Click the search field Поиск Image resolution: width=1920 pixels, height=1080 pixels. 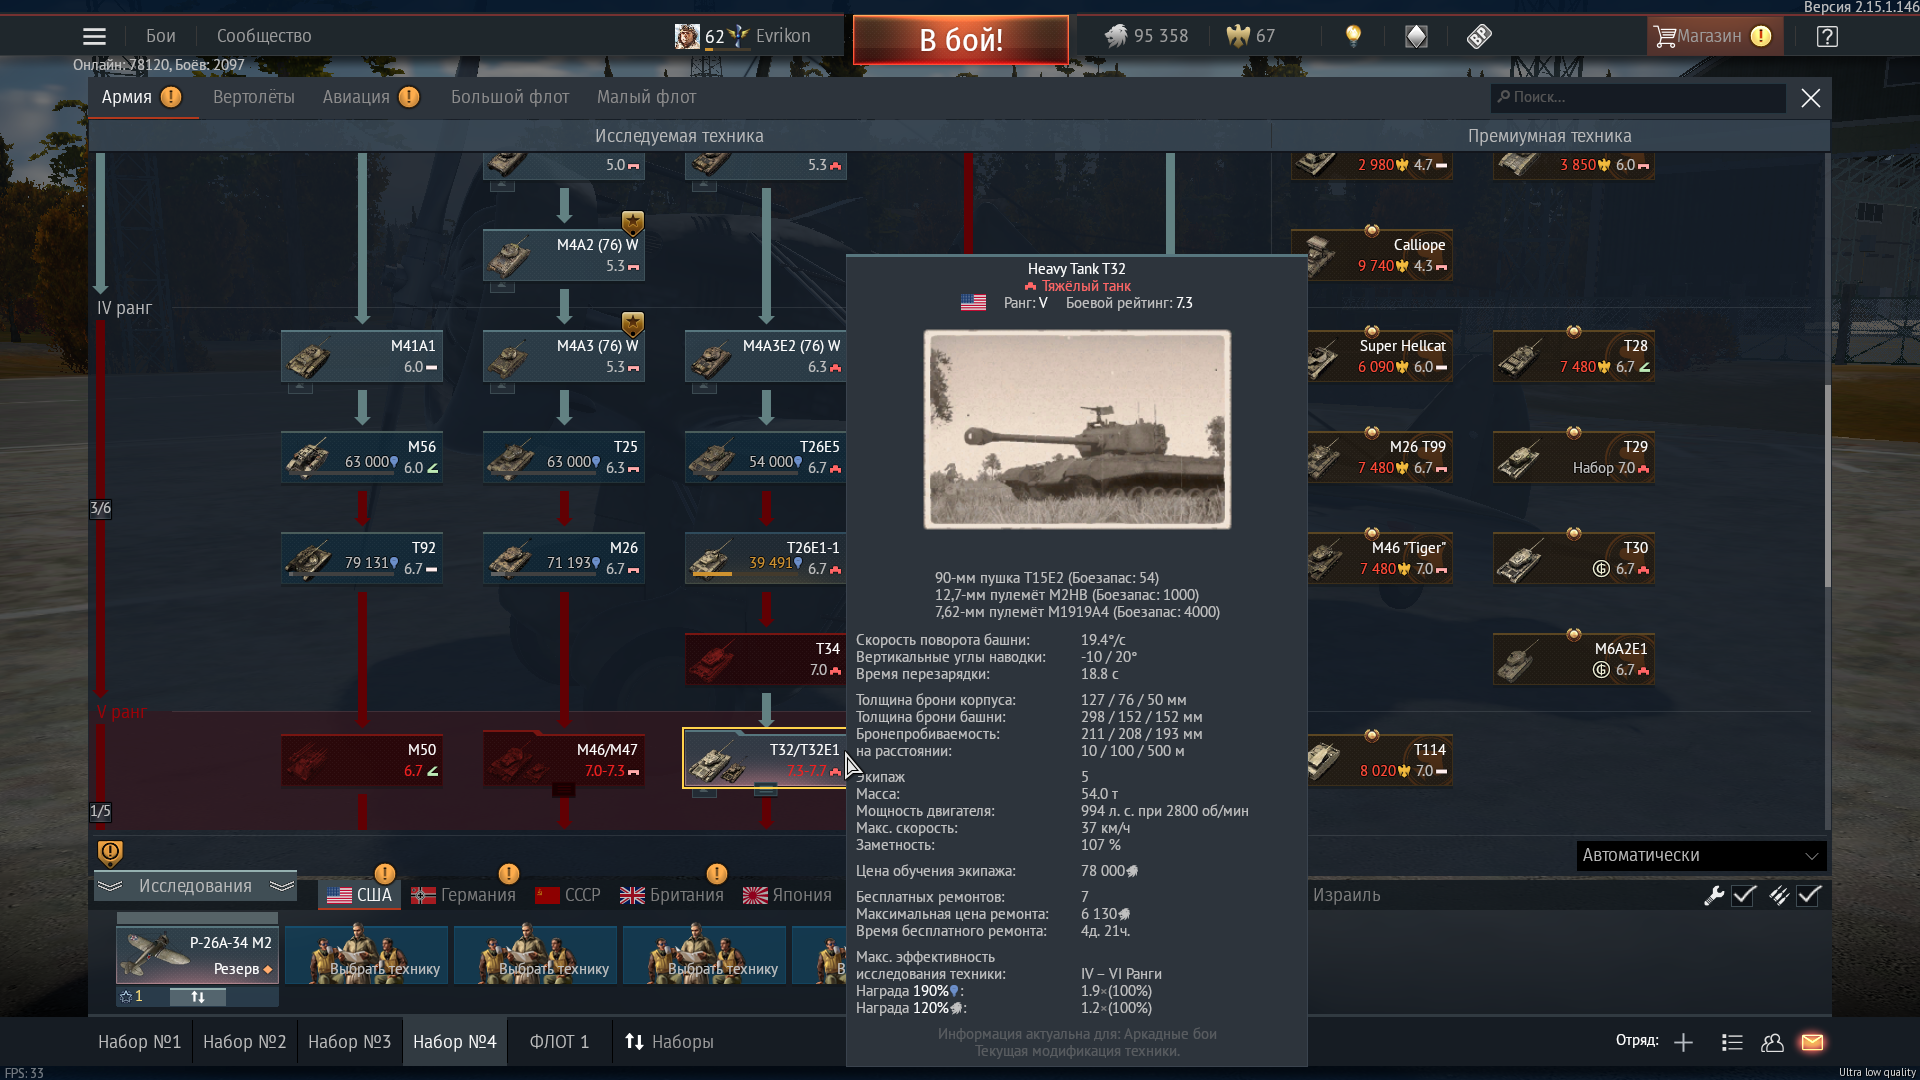click(x=1638, y=97)
